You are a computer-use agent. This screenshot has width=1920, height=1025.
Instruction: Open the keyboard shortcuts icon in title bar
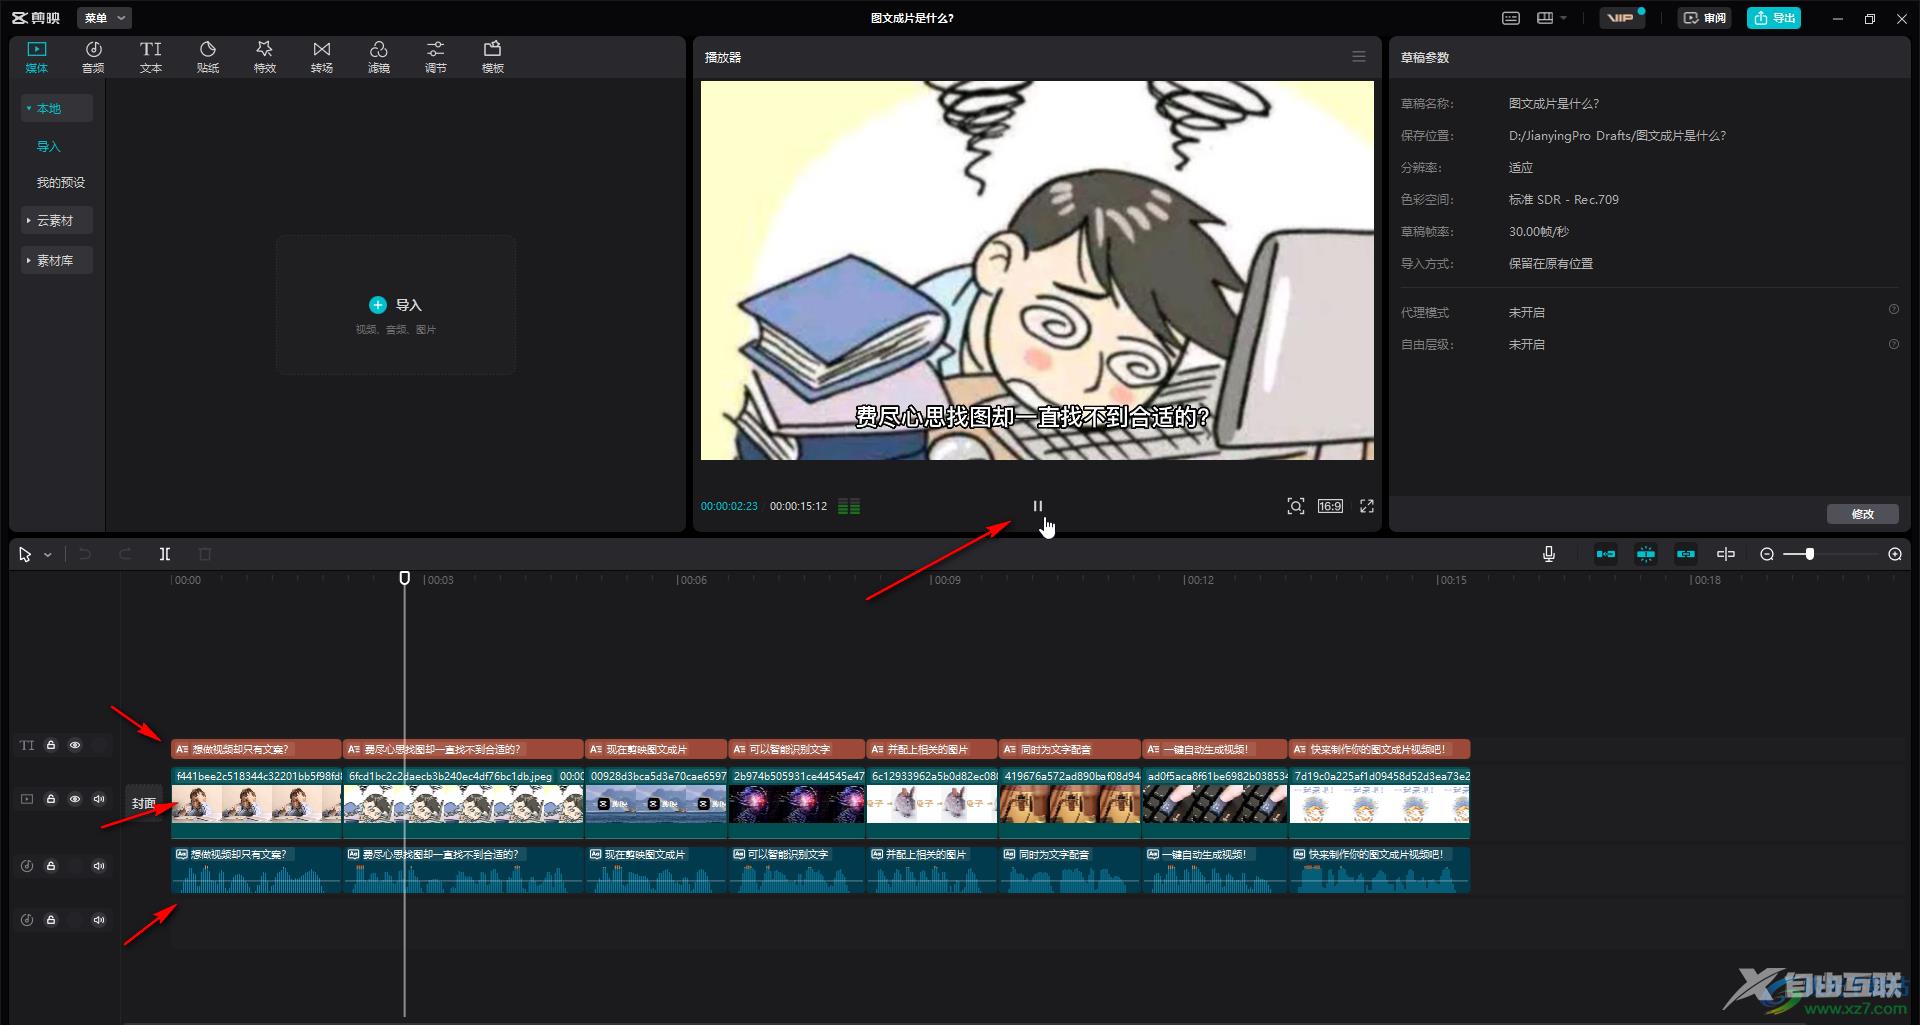coord(1511,18)
